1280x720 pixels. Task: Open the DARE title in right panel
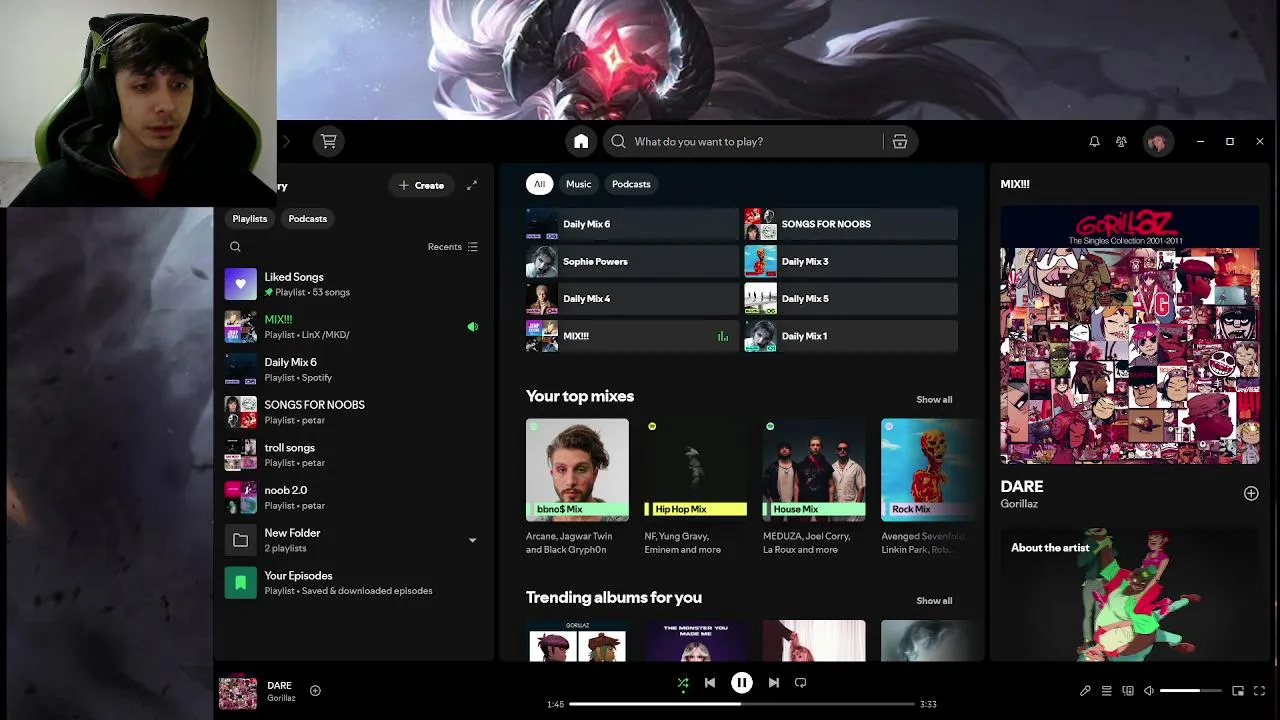[x=1022, y=486]
